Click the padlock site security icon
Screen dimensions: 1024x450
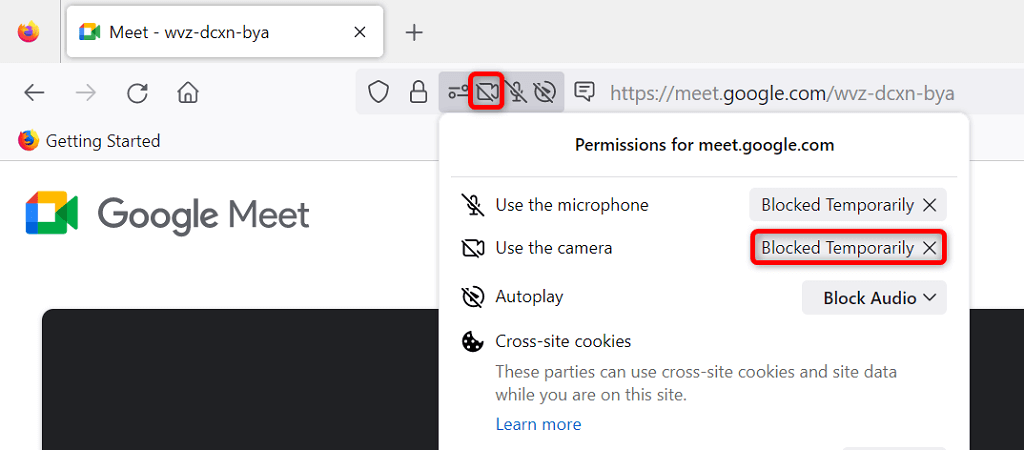point(418,92)
